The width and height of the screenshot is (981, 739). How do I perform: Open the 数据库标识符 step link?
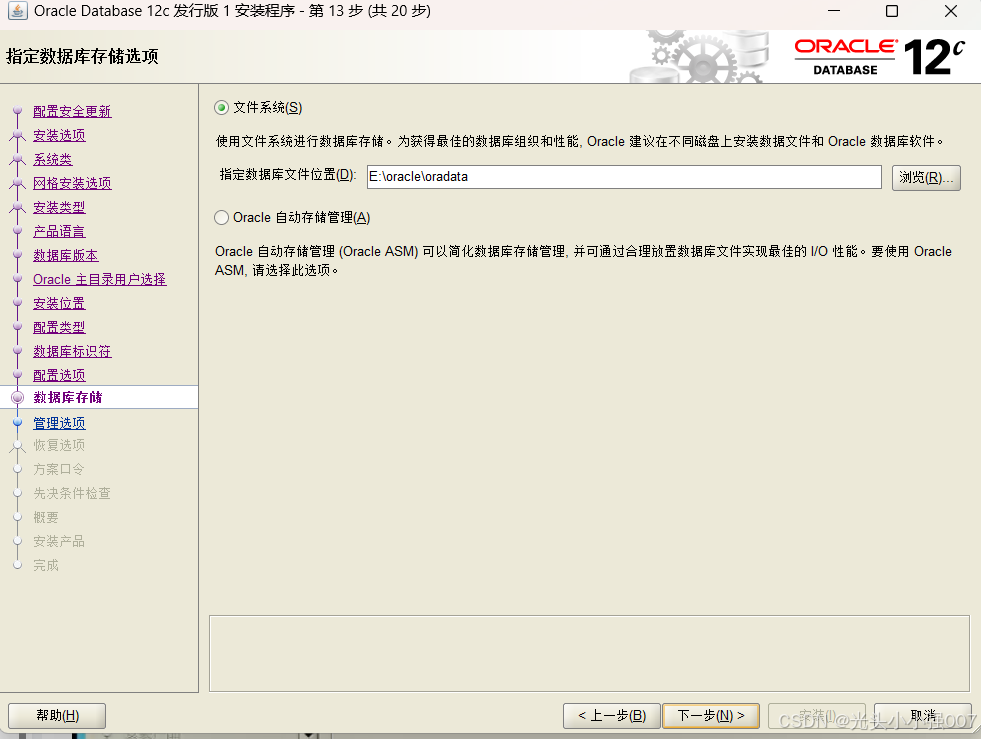tap(72, 352)
